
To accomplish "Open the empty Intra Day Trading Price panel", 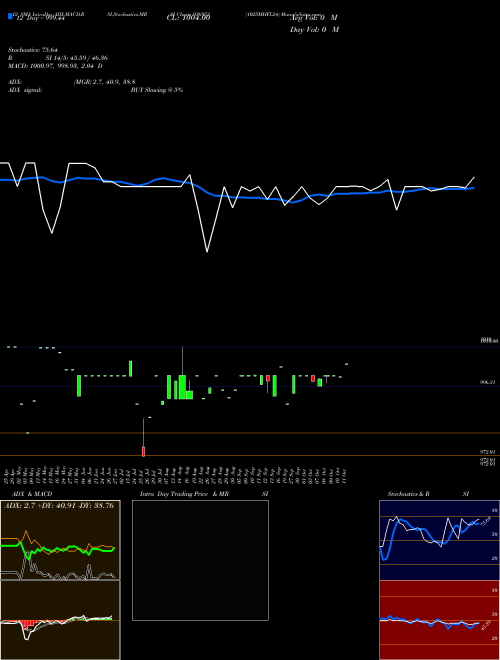I will point(200,560).
